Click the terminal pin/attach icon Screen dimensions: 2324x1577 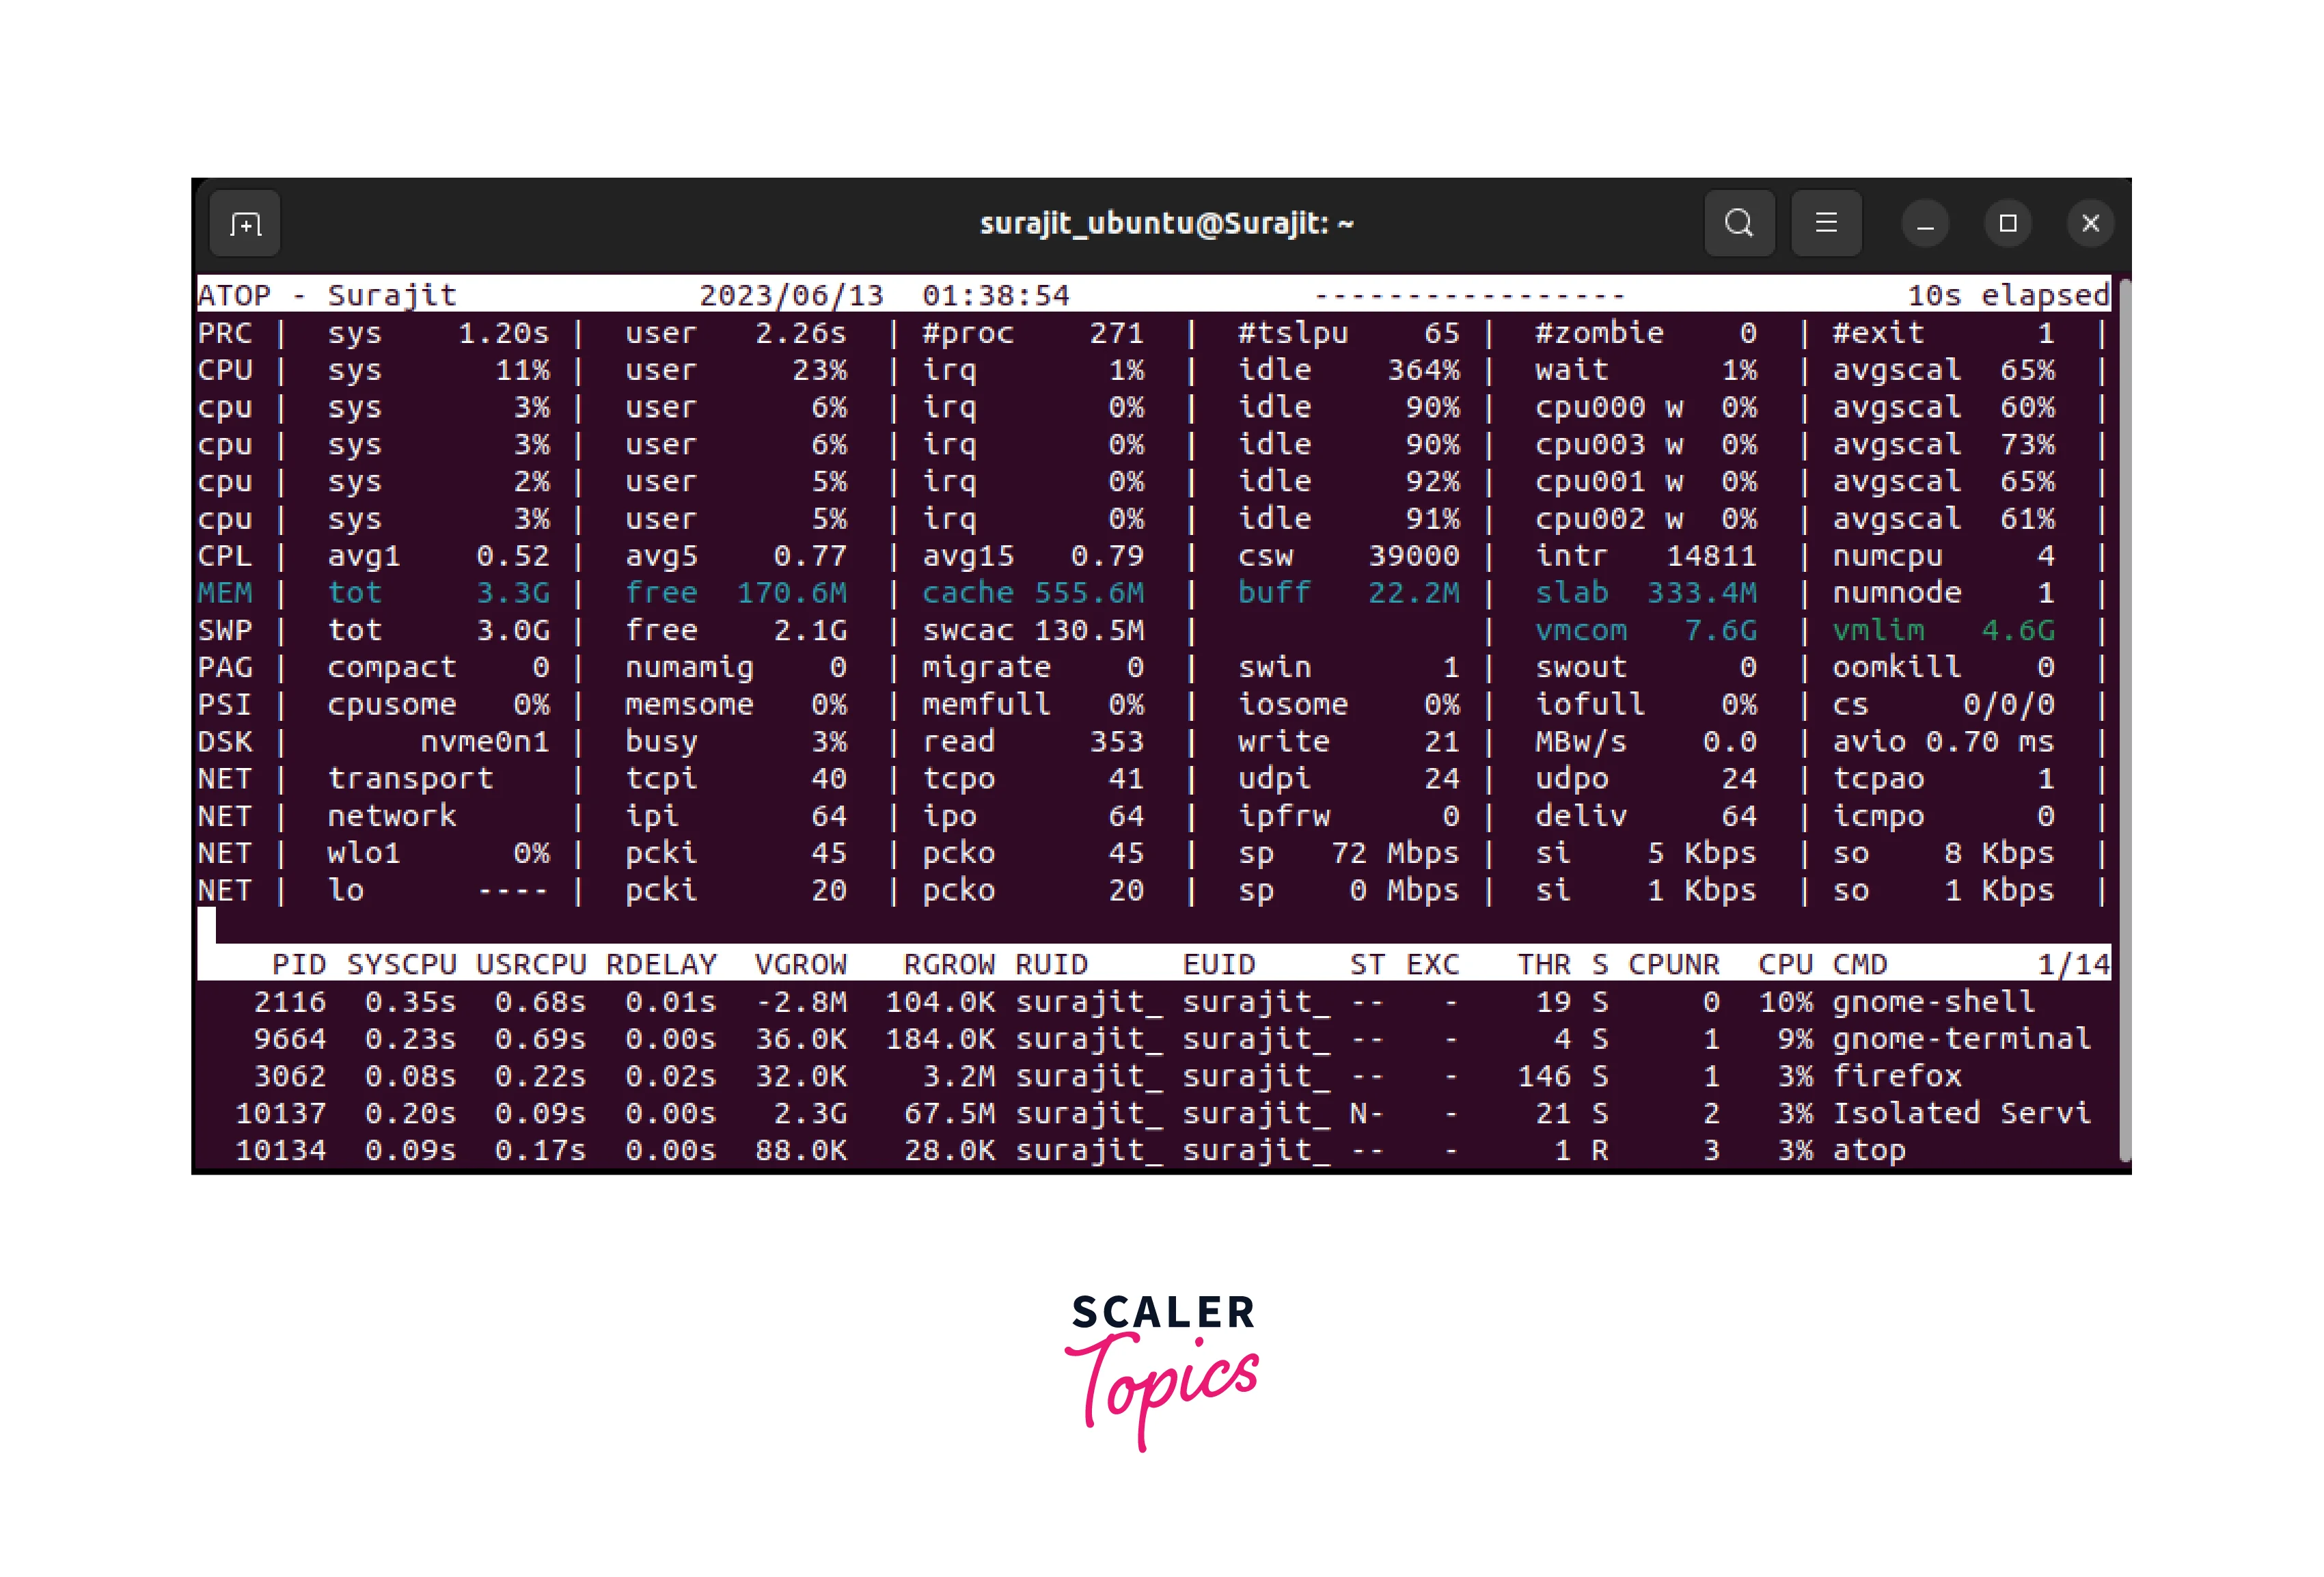coord(246,223)
